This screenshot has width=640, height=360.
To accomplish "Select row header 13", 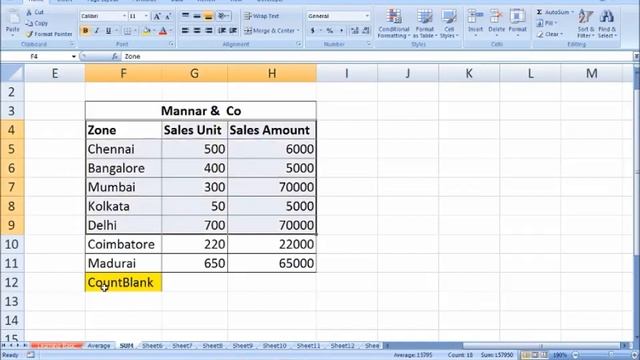I will [x=12, y=301].
